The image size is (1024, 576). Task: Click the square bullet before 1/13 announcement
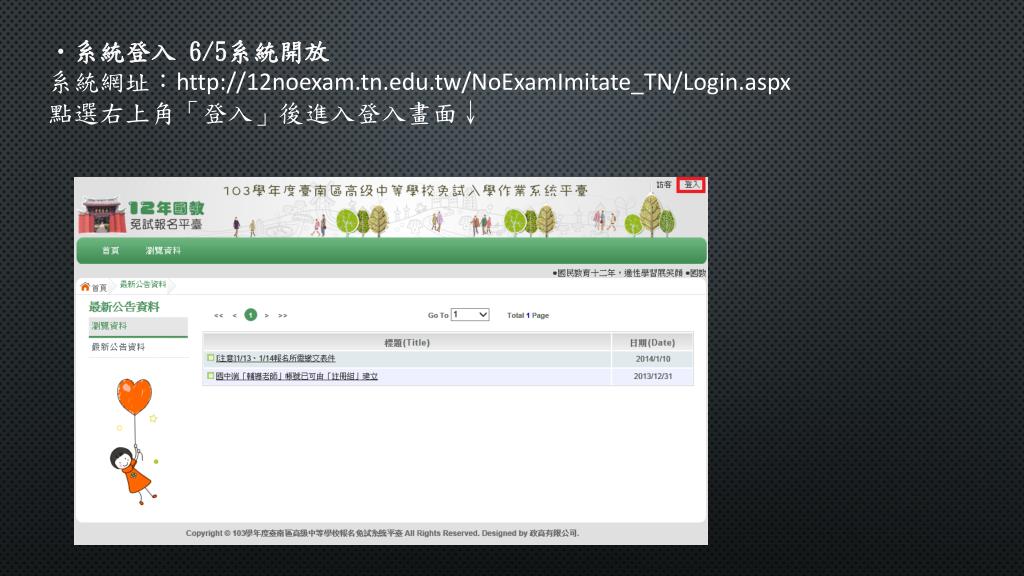click(x=210, y=358)
